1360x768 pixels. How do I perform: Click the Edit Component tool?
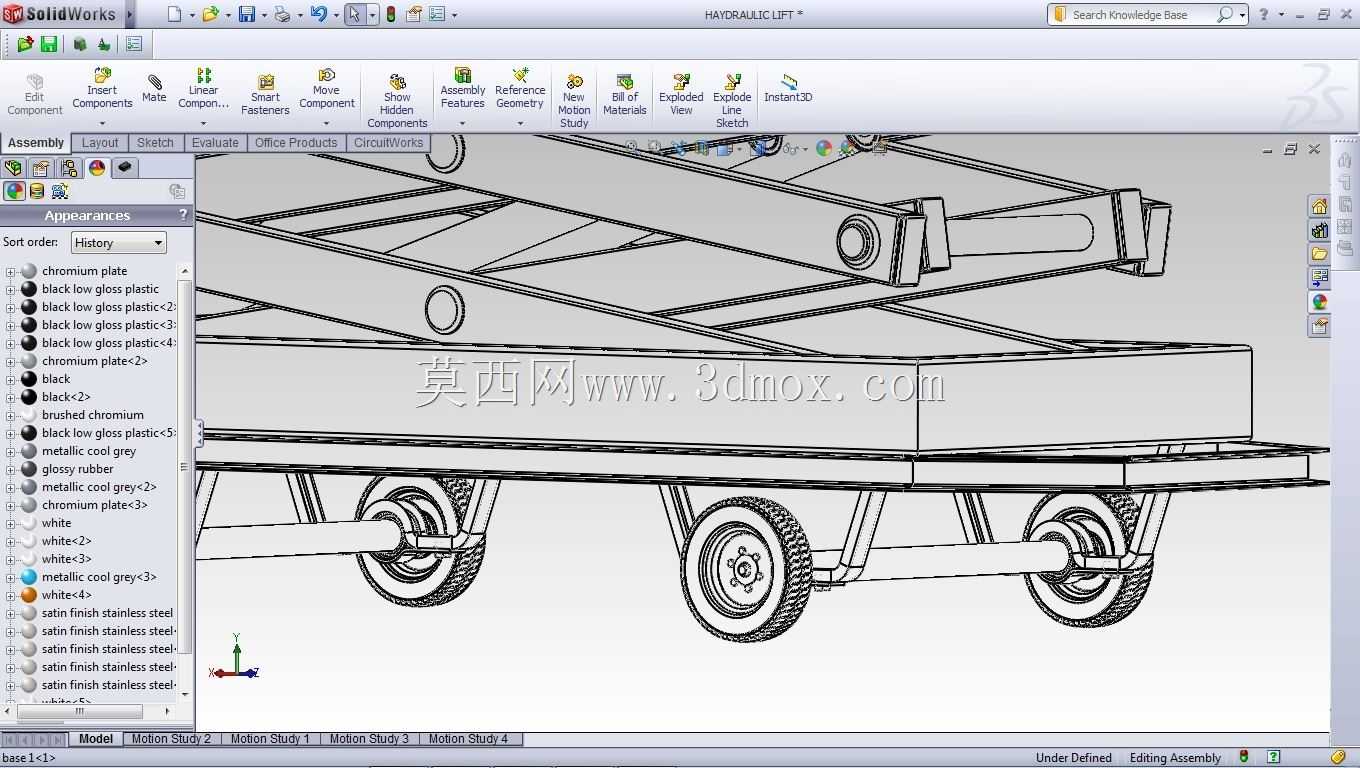pos(35,94)
